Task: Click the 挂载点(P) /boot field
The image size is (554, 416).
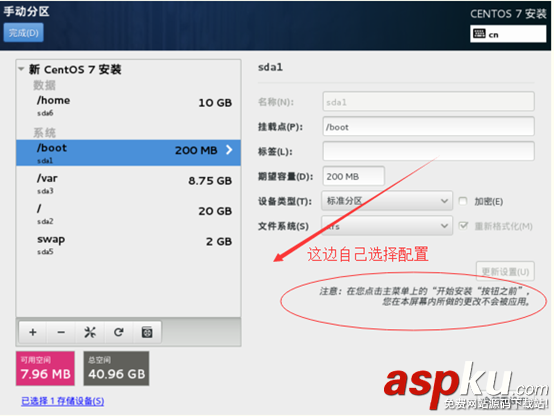Action: tap(428, 127)
